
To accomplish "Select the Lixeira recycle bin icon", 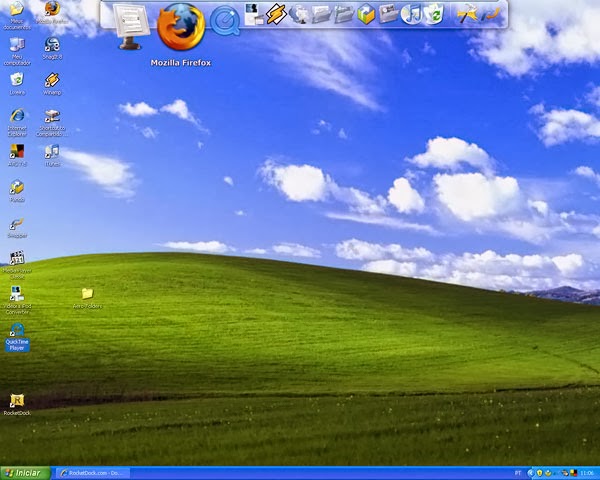I will (x=17, y=83).
